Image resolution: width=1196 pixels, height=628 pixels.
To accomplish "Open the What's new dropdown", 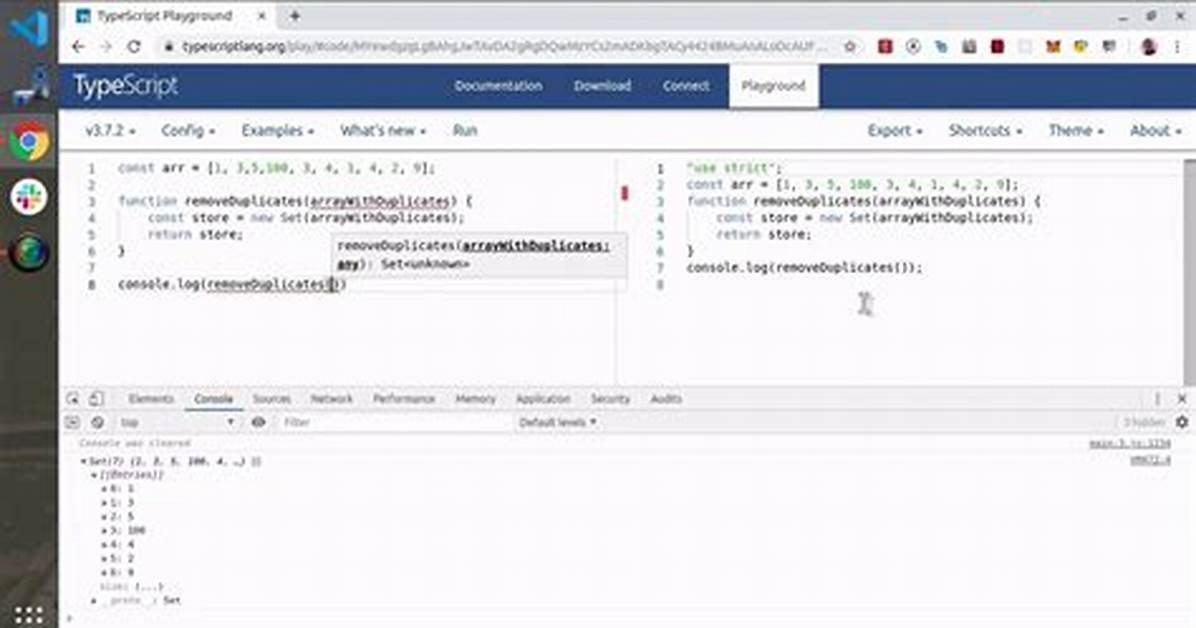I will pyautogui.click(x=383, y=130).
